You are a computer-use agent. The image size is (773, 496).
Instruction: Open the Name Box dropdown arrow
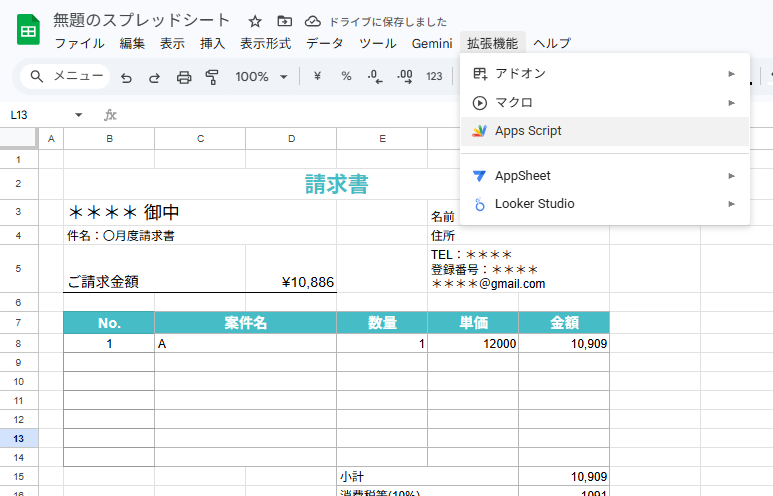(x=79, y=115)
